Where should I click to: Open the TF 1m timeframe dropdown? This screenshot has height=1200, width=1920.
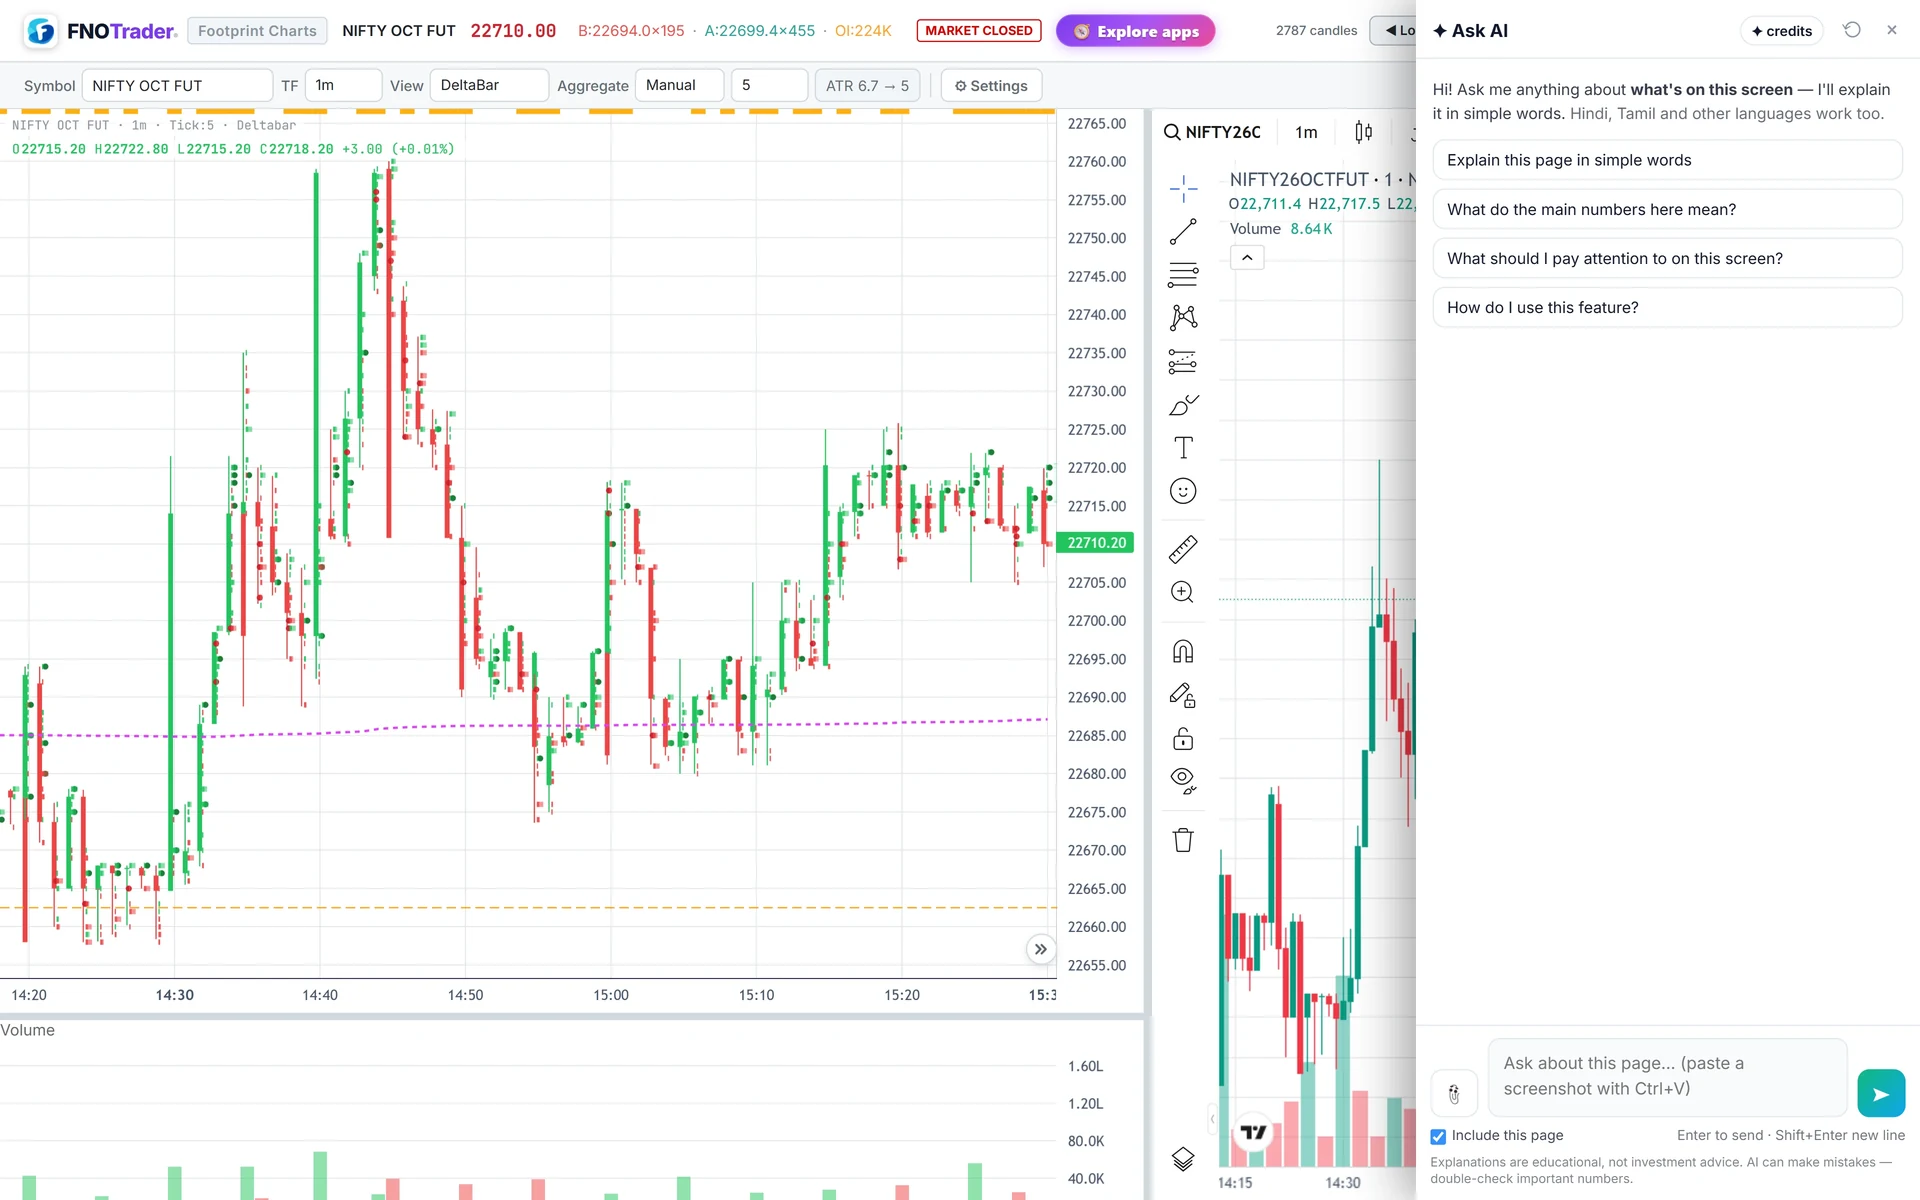pyautogui.click(x=343, y=86)
